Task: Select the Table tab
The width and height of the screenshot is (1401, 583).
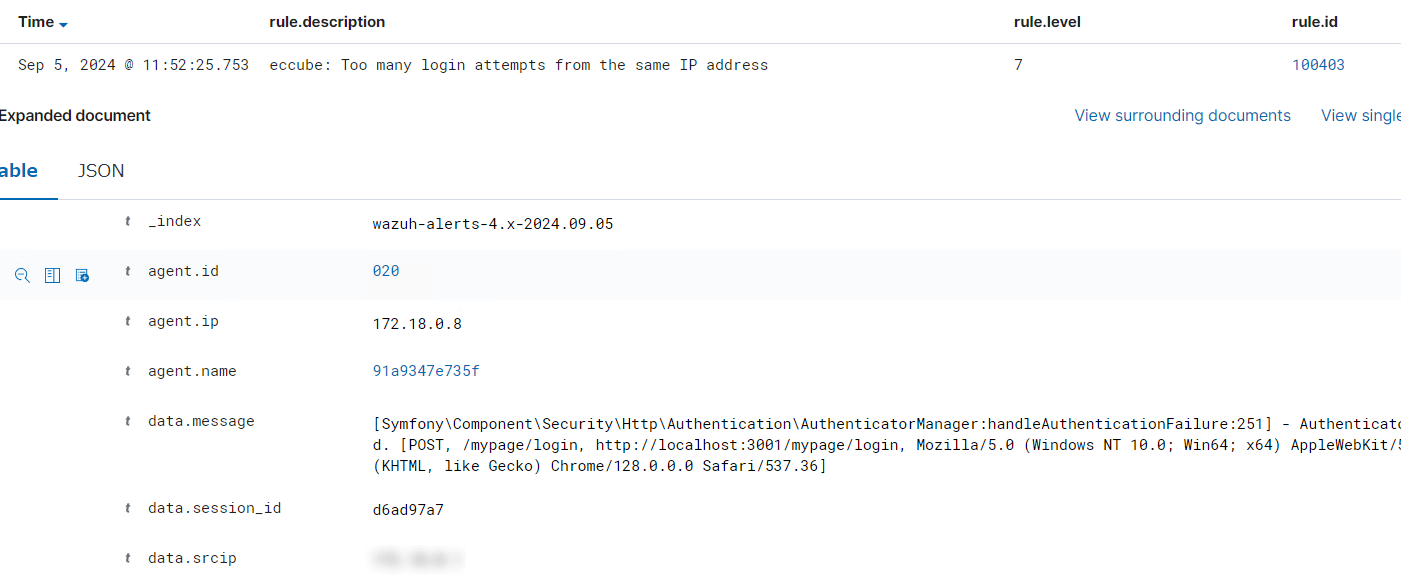Action: point(19,171)
